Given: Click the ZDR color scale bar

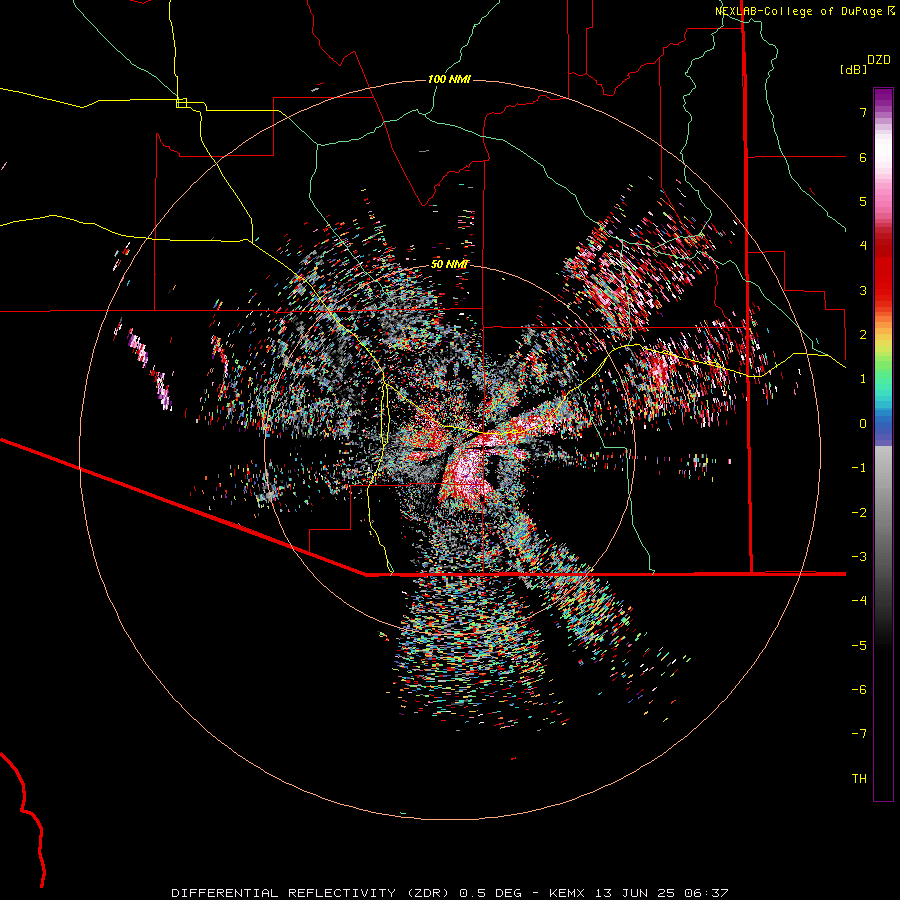Looking at the screenshot, I should coord(883,444).
